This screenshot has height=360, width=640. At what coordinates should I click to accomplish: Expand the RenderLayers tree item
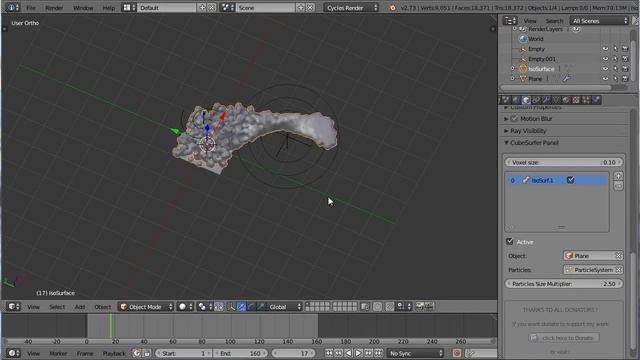[x=515, y=29]
